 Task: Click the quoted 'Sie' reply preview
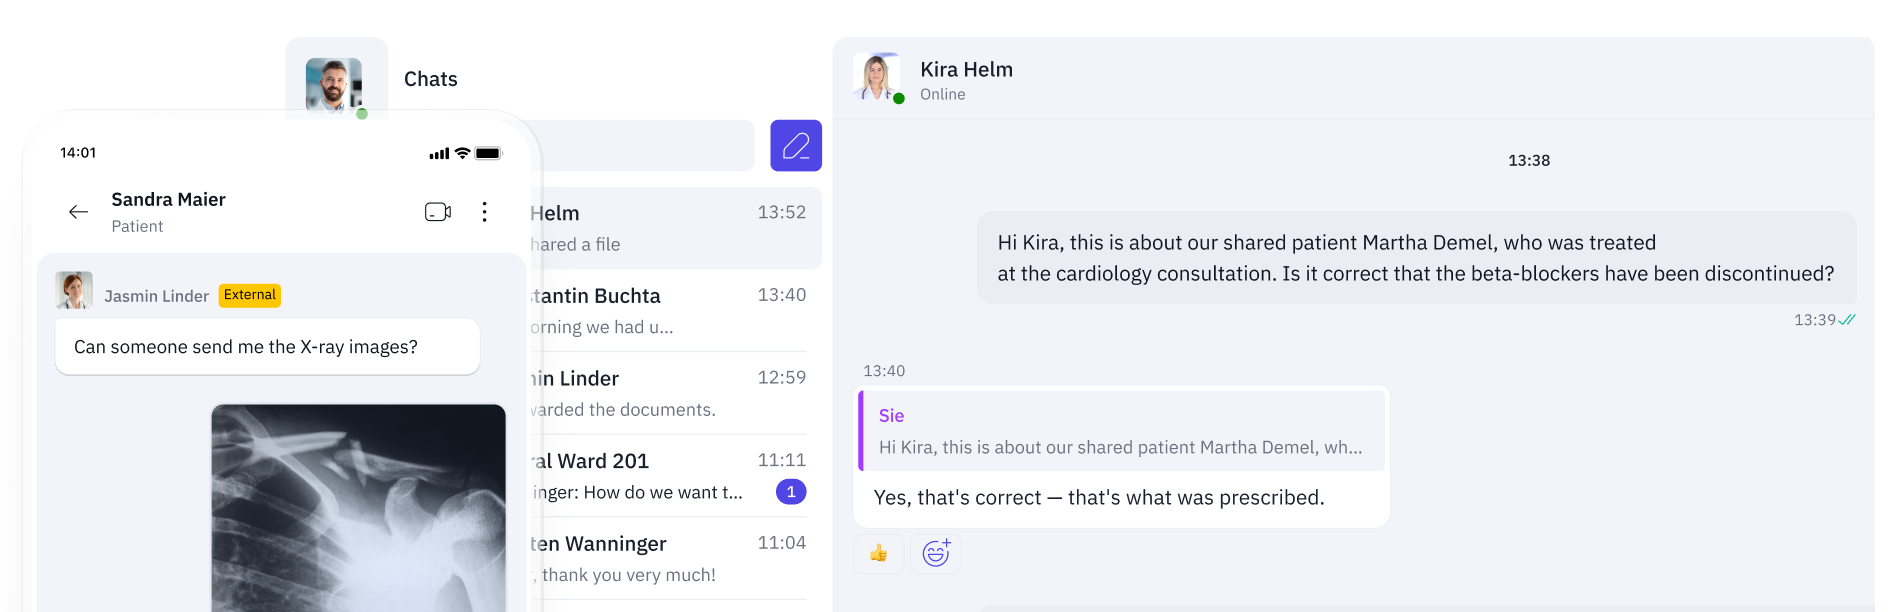click(1121, 431)
